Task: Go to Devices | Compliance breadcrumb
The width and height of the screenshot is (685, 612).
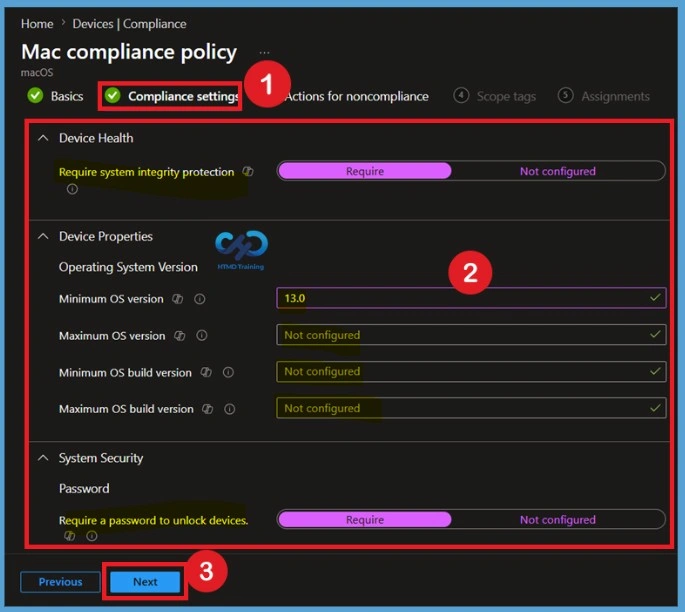Action: coord(129,24)
